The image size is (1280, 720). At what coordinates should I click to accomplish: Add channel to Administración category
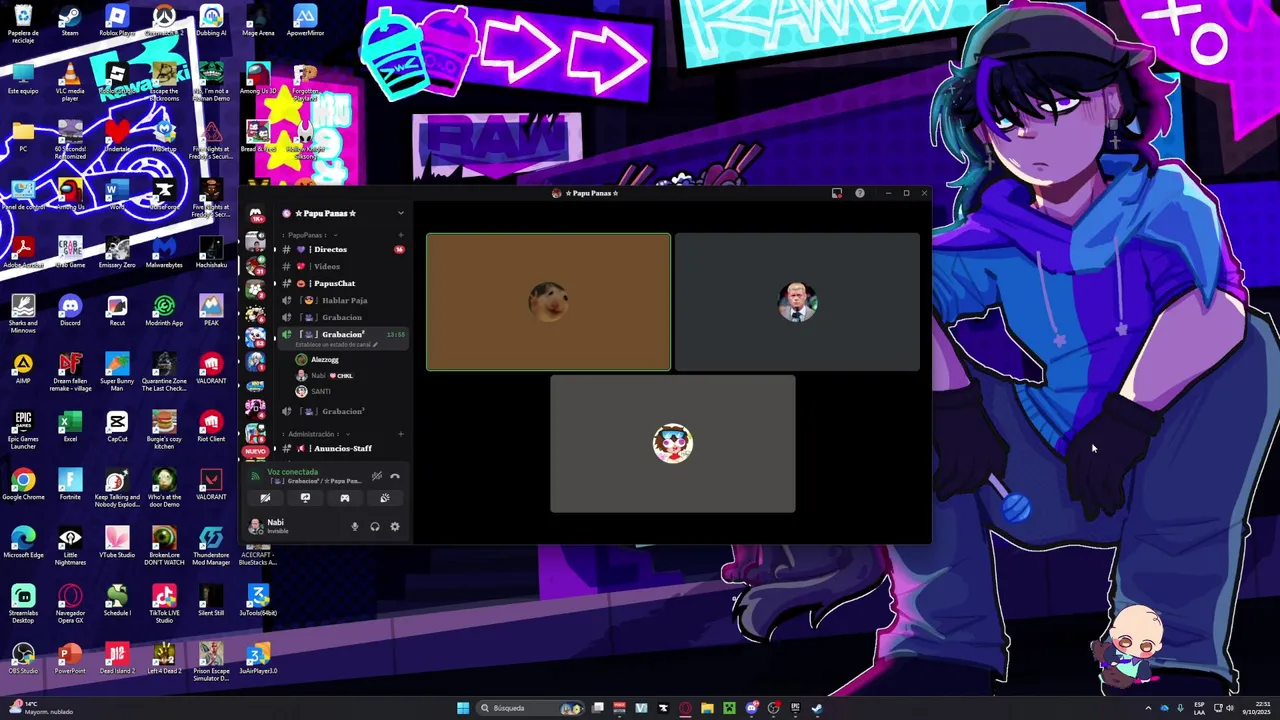[x=401, y=434]
